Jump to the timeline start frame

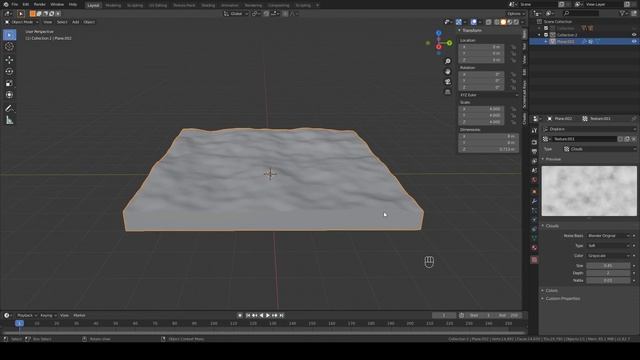click(248, 316)
